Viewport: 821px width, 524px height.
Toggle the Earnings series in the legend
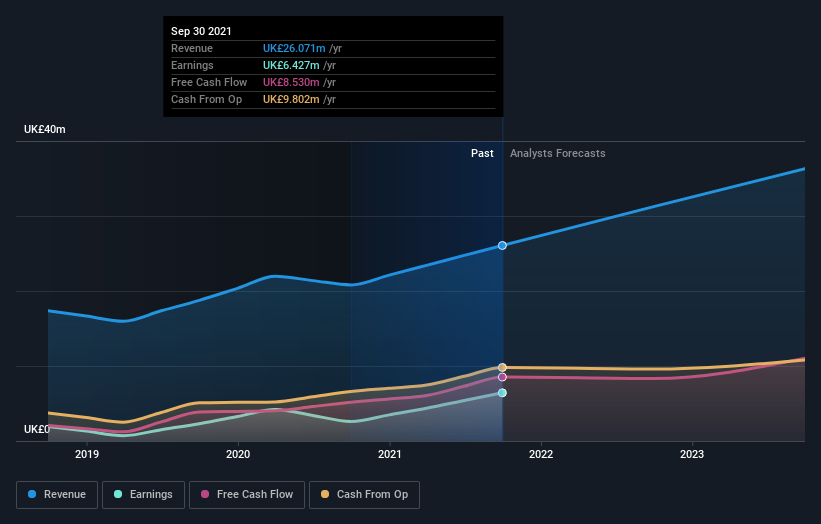(x=143, y=495)
